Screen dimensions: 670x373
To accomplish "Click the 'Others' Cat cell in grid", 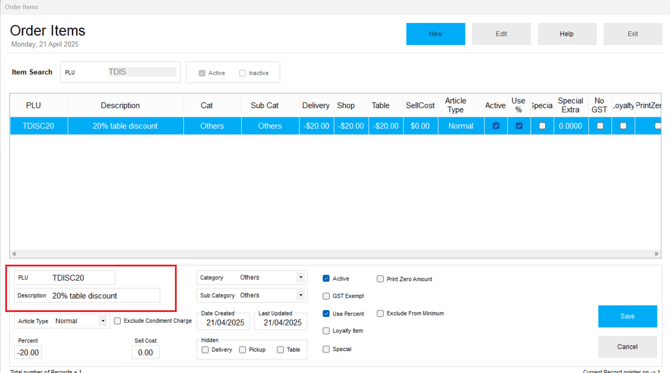I will coord(212,126).
